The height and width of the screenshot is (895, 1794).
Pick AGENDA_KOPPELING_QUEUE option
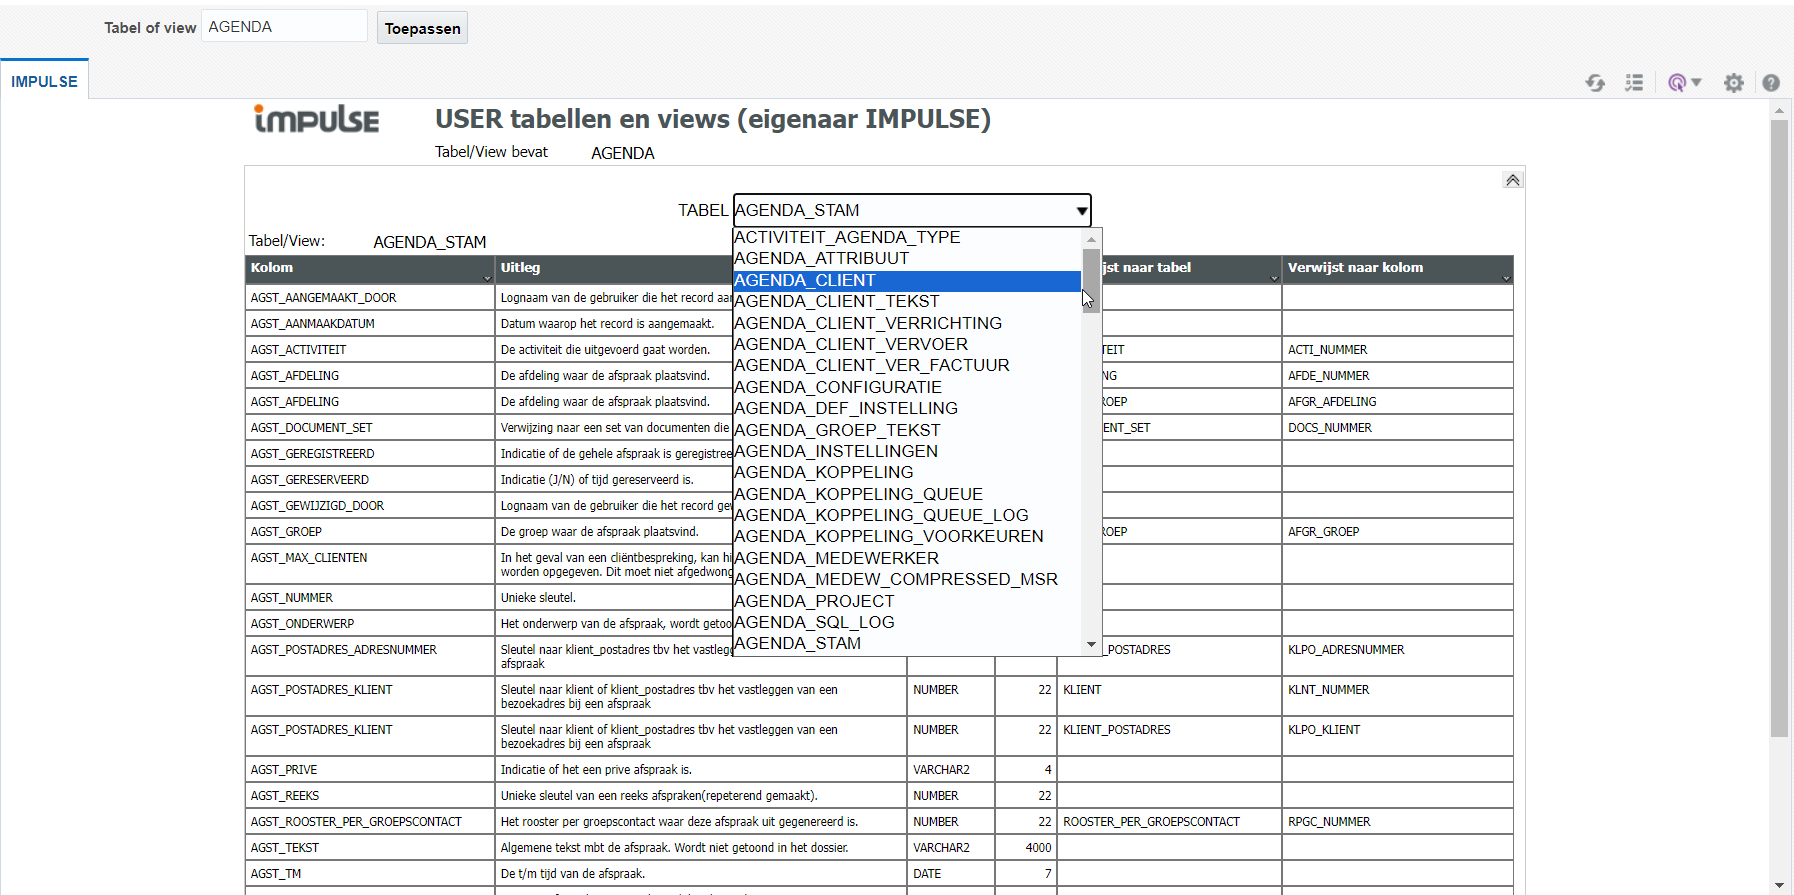(x=907, y=494)
